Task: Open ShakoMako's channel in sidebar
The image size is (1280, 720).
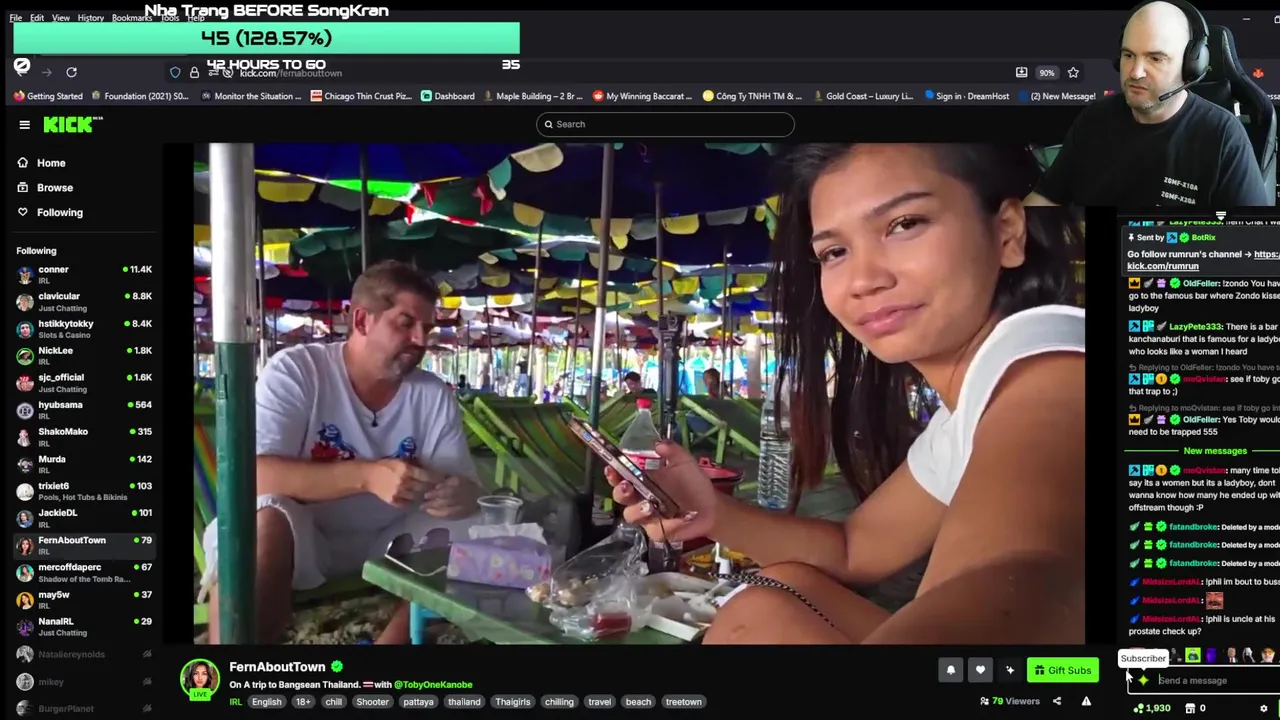Action: (85, 436)
